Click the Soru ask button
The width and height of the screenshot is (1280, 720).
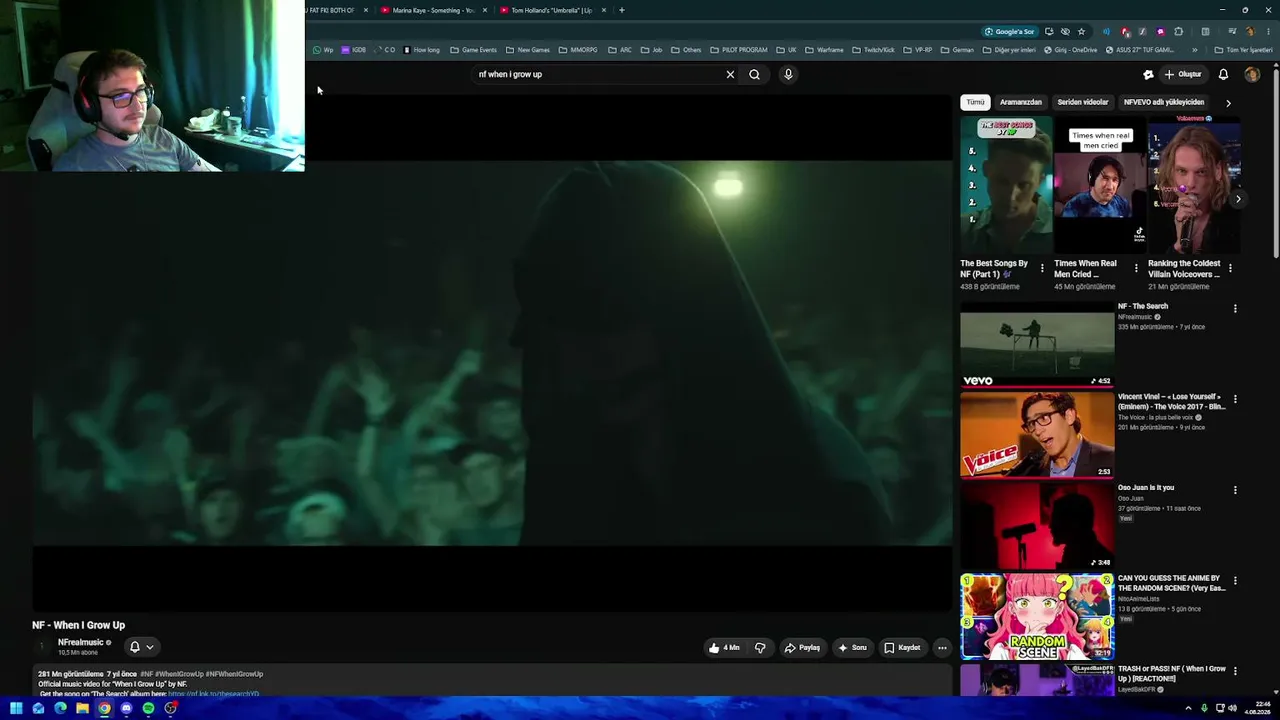[x=853, y=648]
